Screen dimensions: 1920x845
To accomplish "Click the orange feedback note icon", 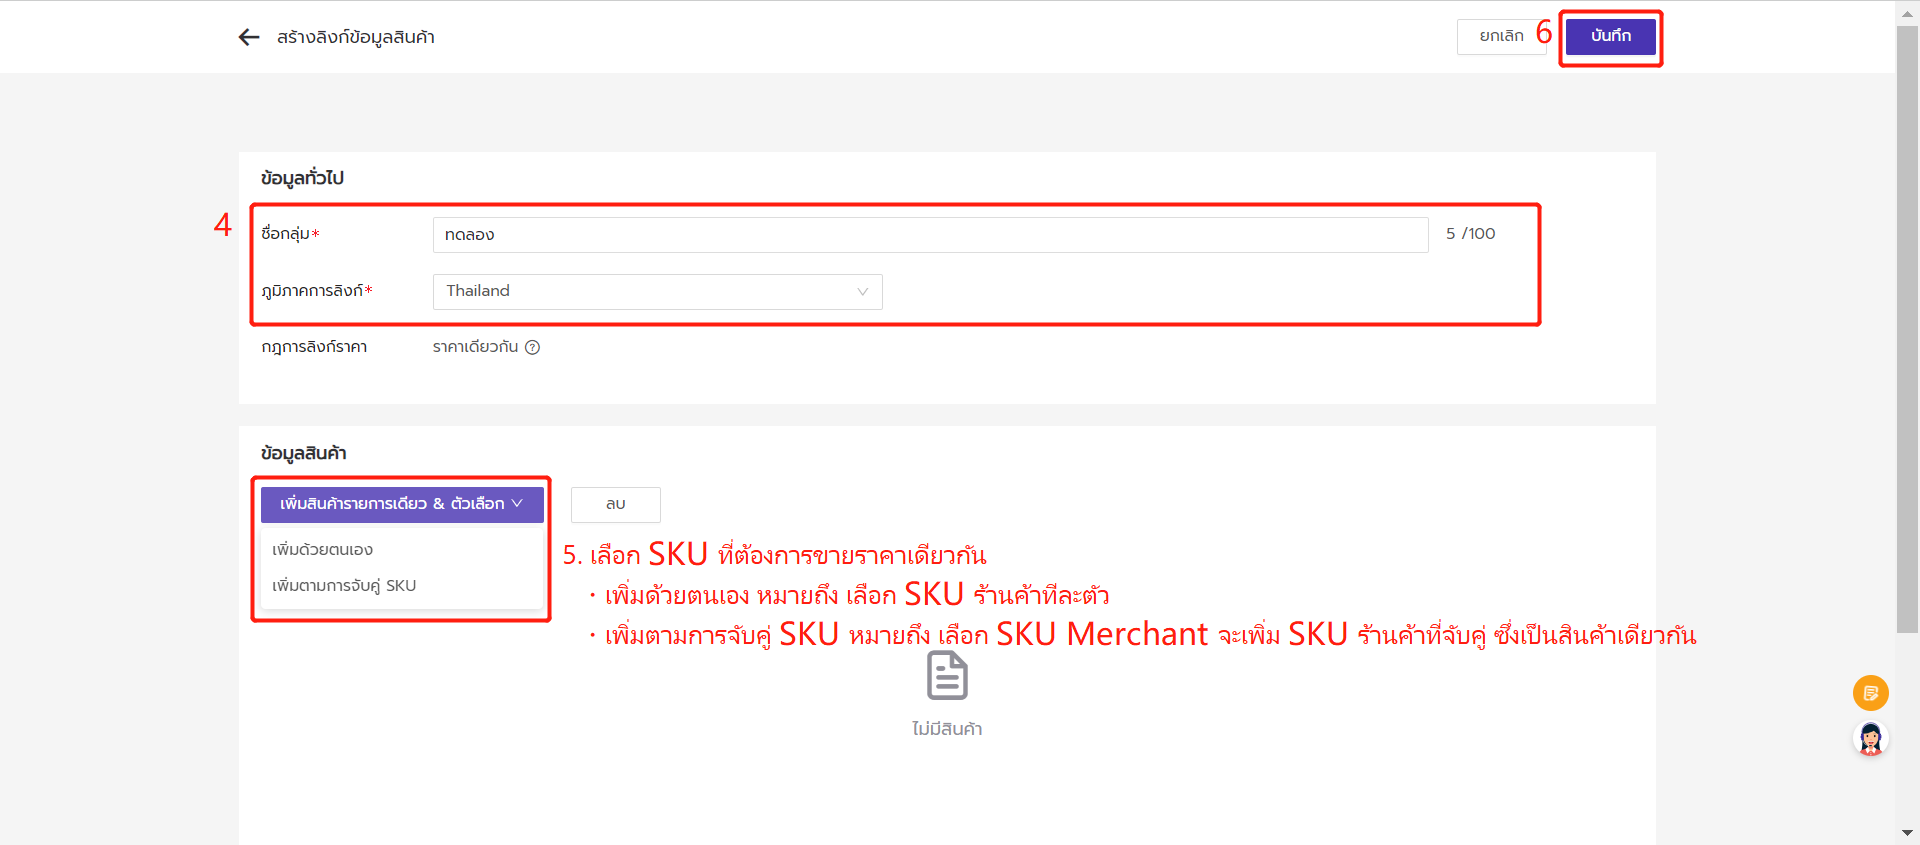I will coord(1870,693).
